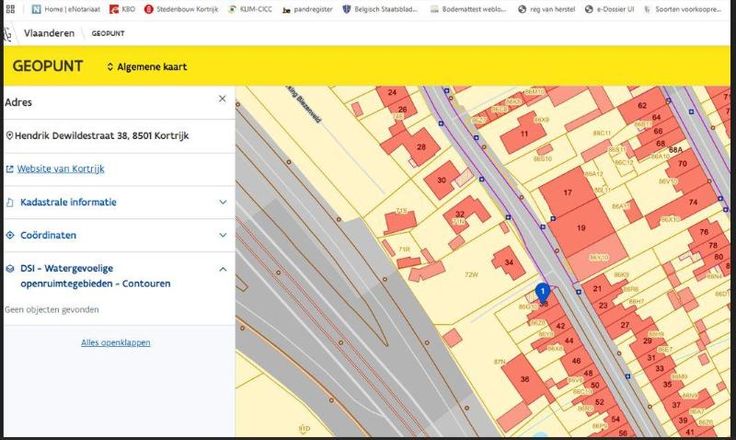Click the Alles openklappen link

(x=115, y=343)
